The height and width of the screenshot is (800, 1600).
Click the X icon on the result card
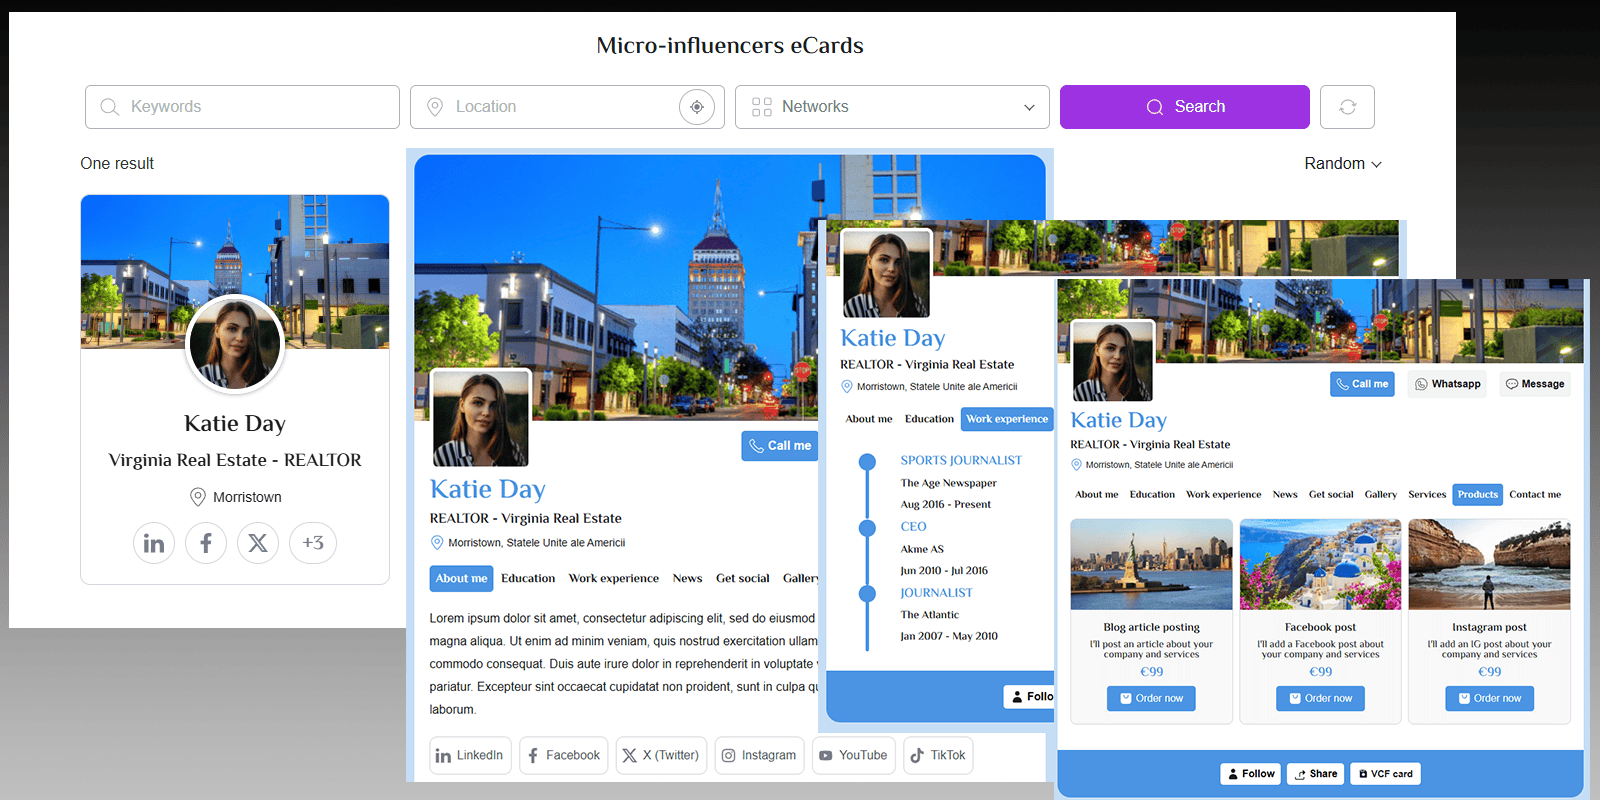[258, 543]
